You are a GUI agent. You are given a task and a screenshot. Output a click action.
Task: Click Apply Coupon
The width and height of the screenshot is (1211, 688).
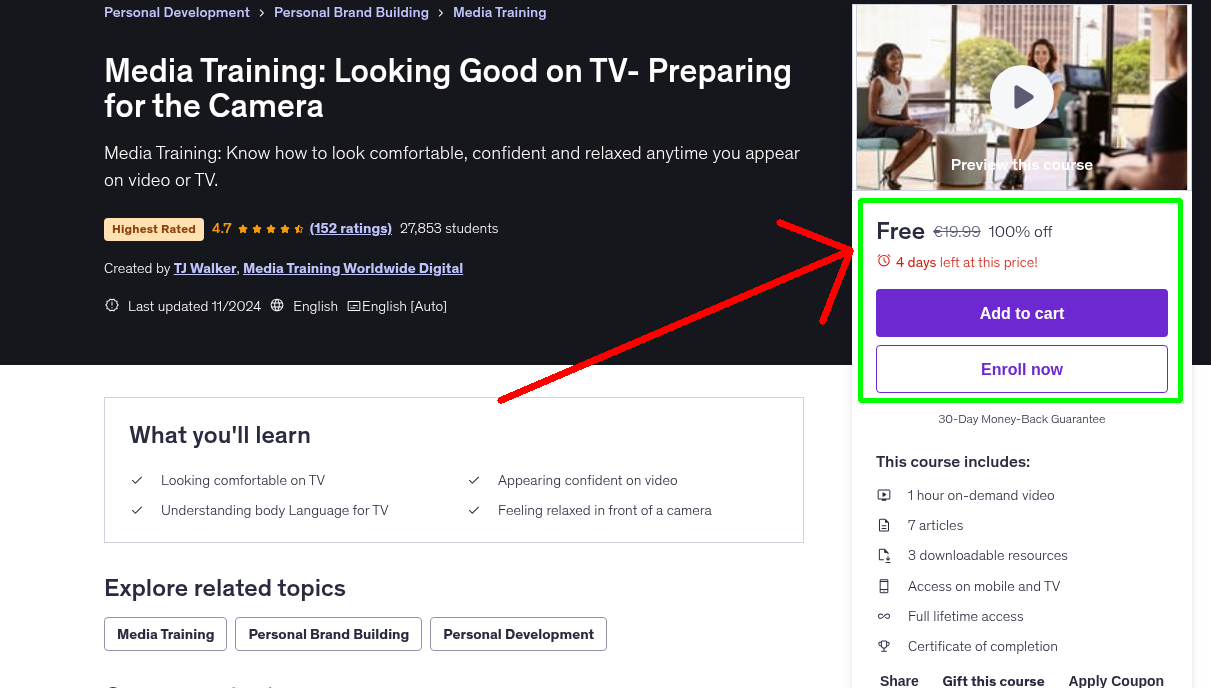click(x=1116, y=680)
